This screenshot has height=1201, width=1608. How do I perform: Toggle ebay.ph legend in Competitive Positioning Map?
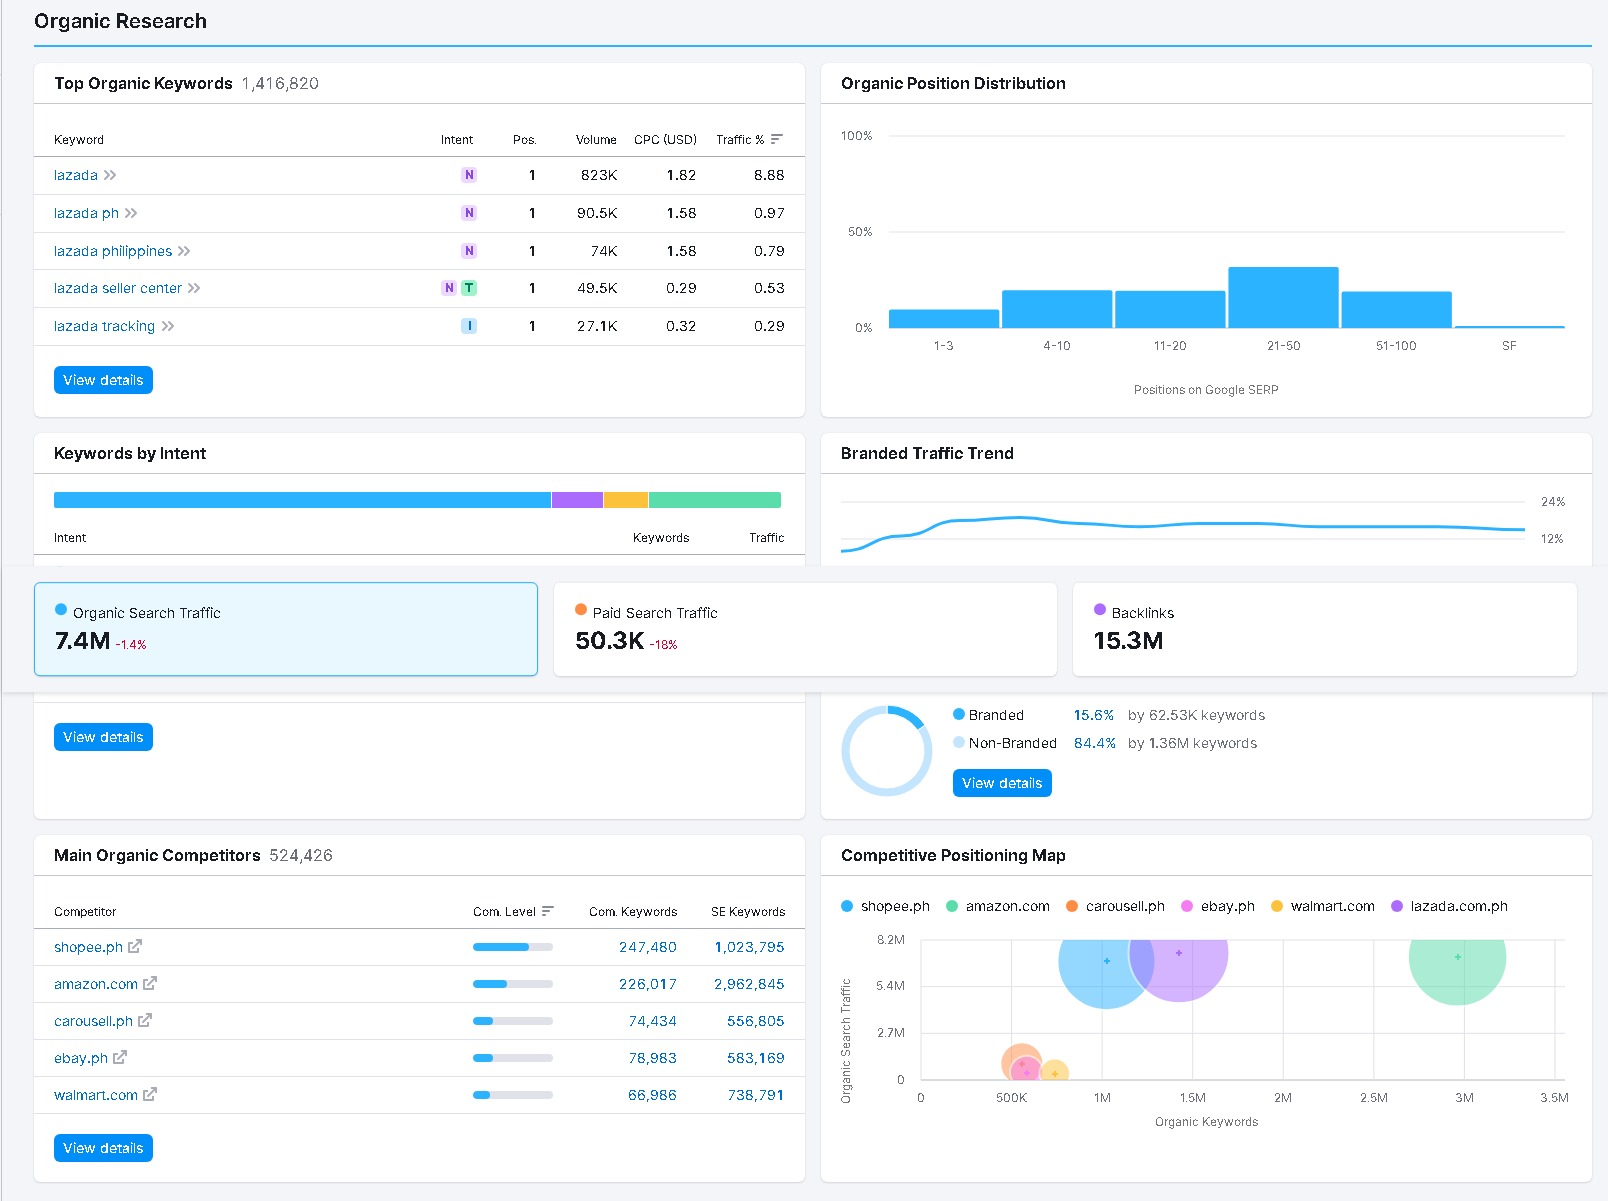click(x=1218, y=906)
